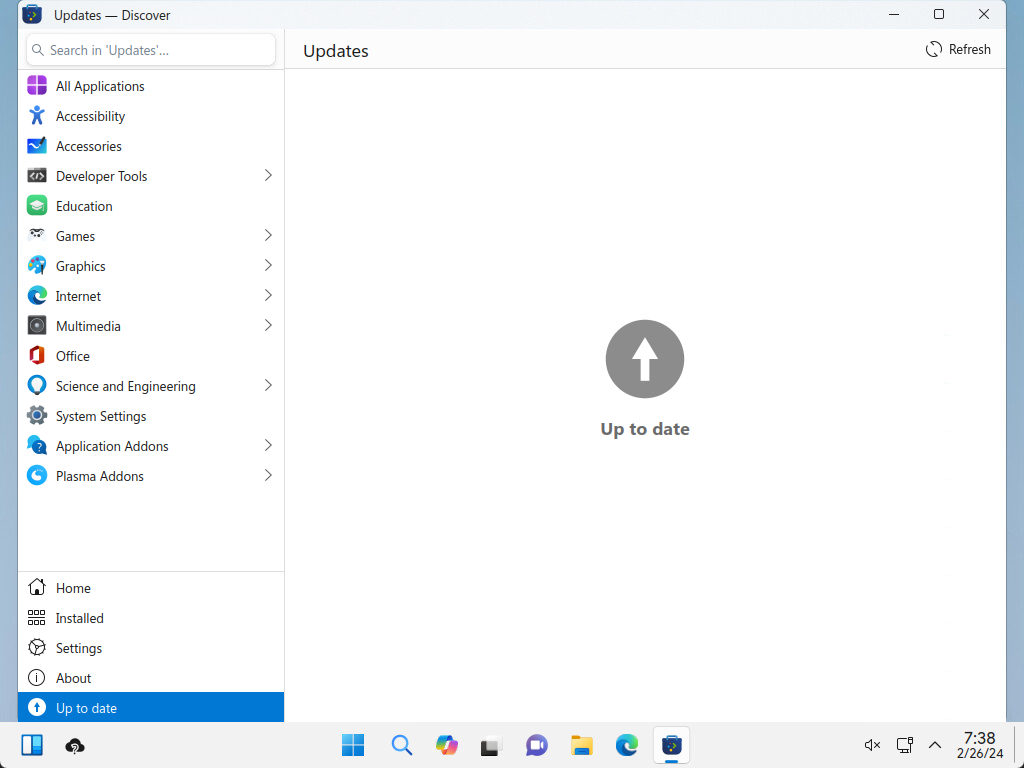This screenshot has width=1024, height=768.
Task: Select the Internet category
Action: (78, 296)
